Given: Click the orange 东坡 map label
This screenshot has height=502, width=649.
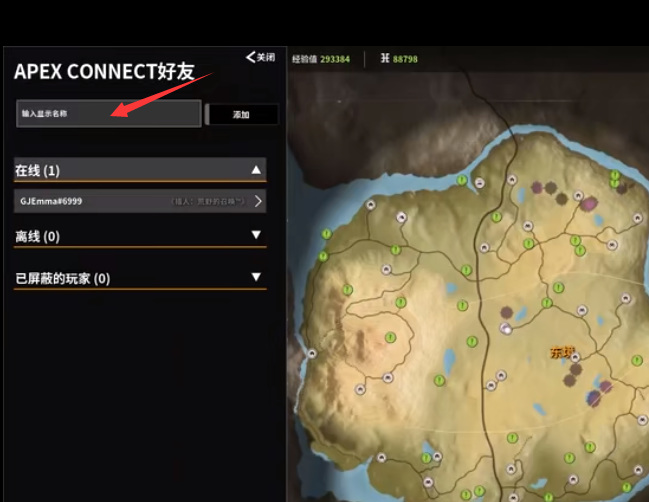Looking at the screenshot, I should pos(562,352).
